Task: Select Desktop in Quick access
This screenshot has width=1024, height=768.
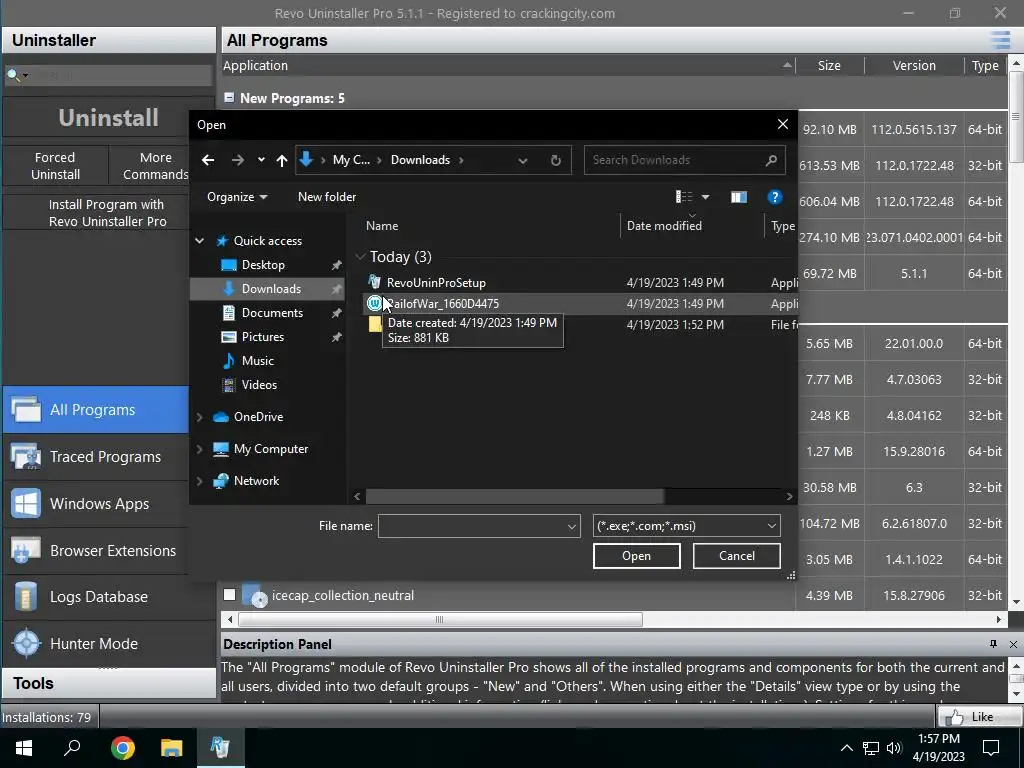Action: 263,264
